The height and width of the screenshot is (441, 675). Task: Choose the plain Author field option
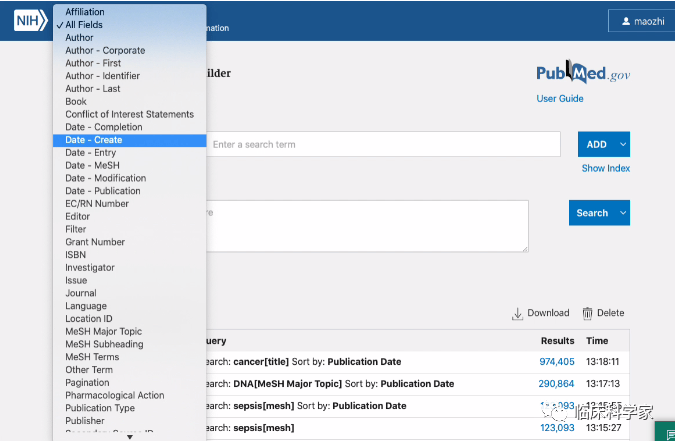point(130,37)
